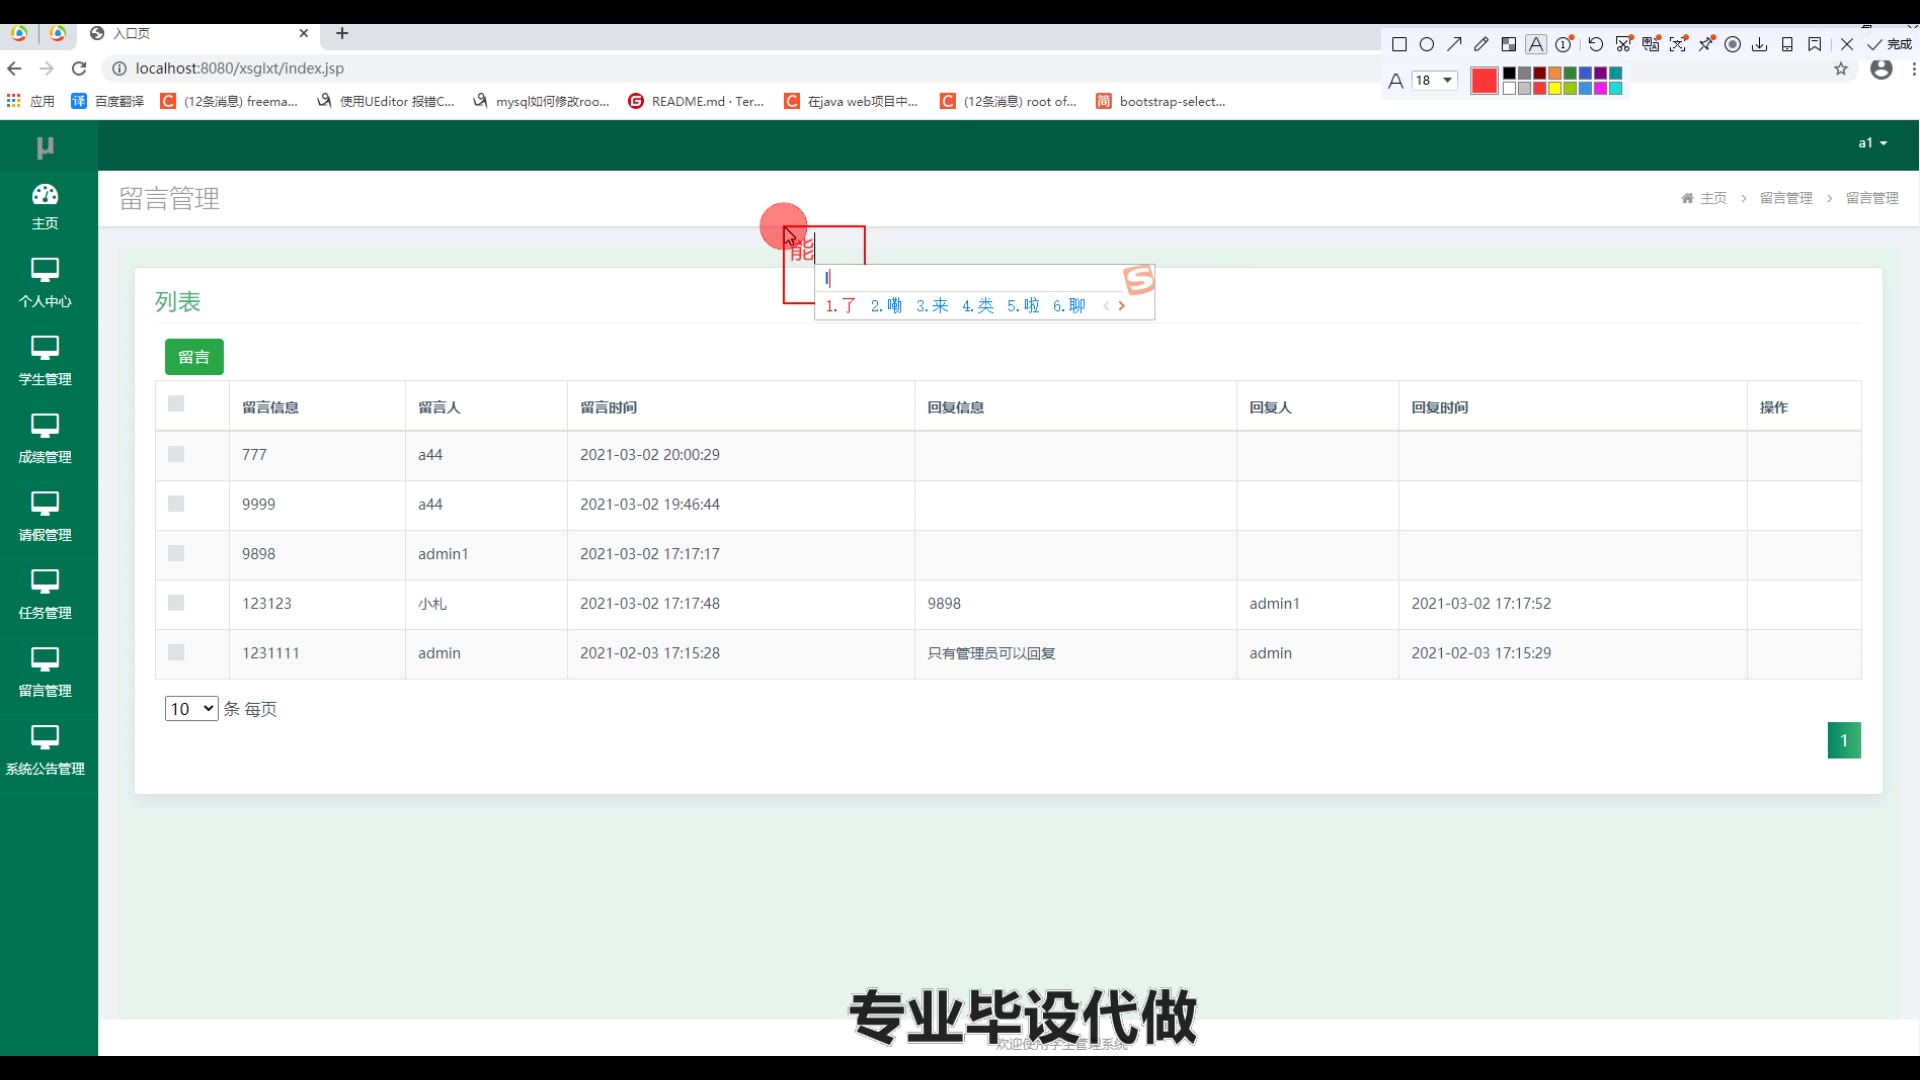Open the a1 user dropdown menu
The image size is (1920, 1080).
pyautogui.click(x=1872, y=143)
